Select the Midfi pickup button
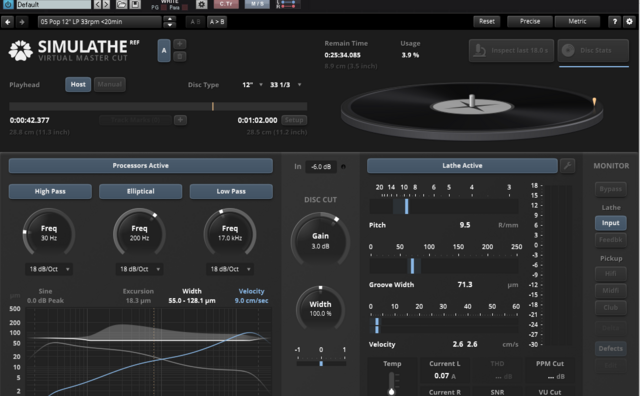The image size is (640, 396). click(611, 291)
